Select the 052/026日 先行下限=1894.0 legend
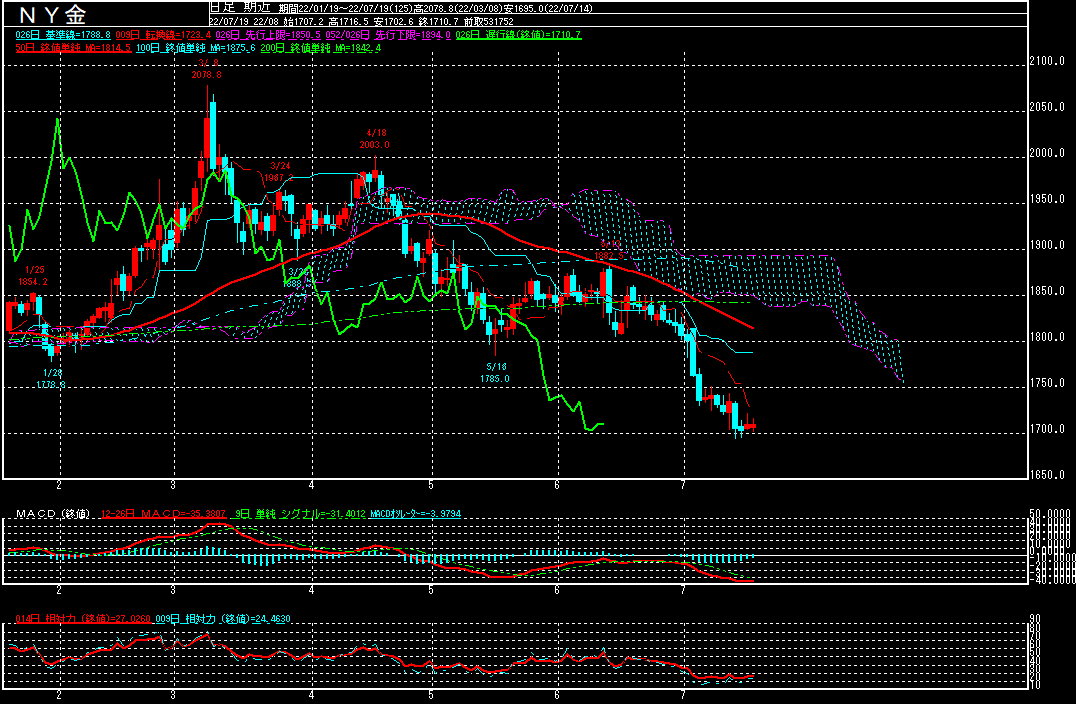The image size is (1076, 704). (x=388, y=35)
